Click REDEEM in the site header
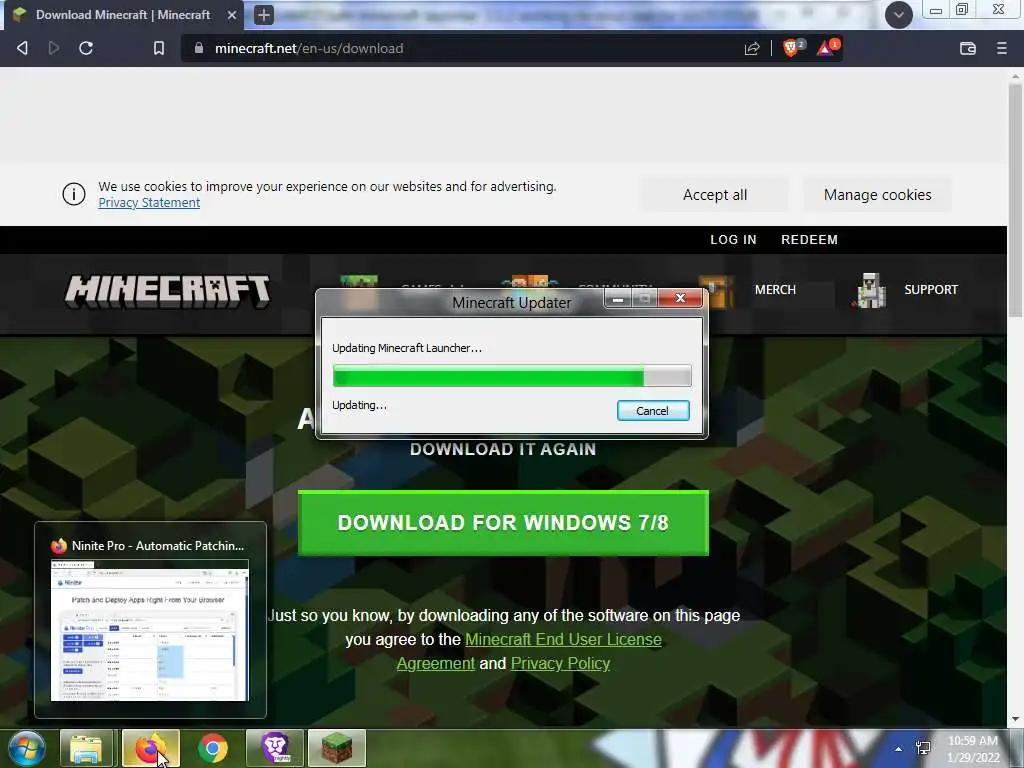This screenshot has width=1024, height=768. point(809,240)
